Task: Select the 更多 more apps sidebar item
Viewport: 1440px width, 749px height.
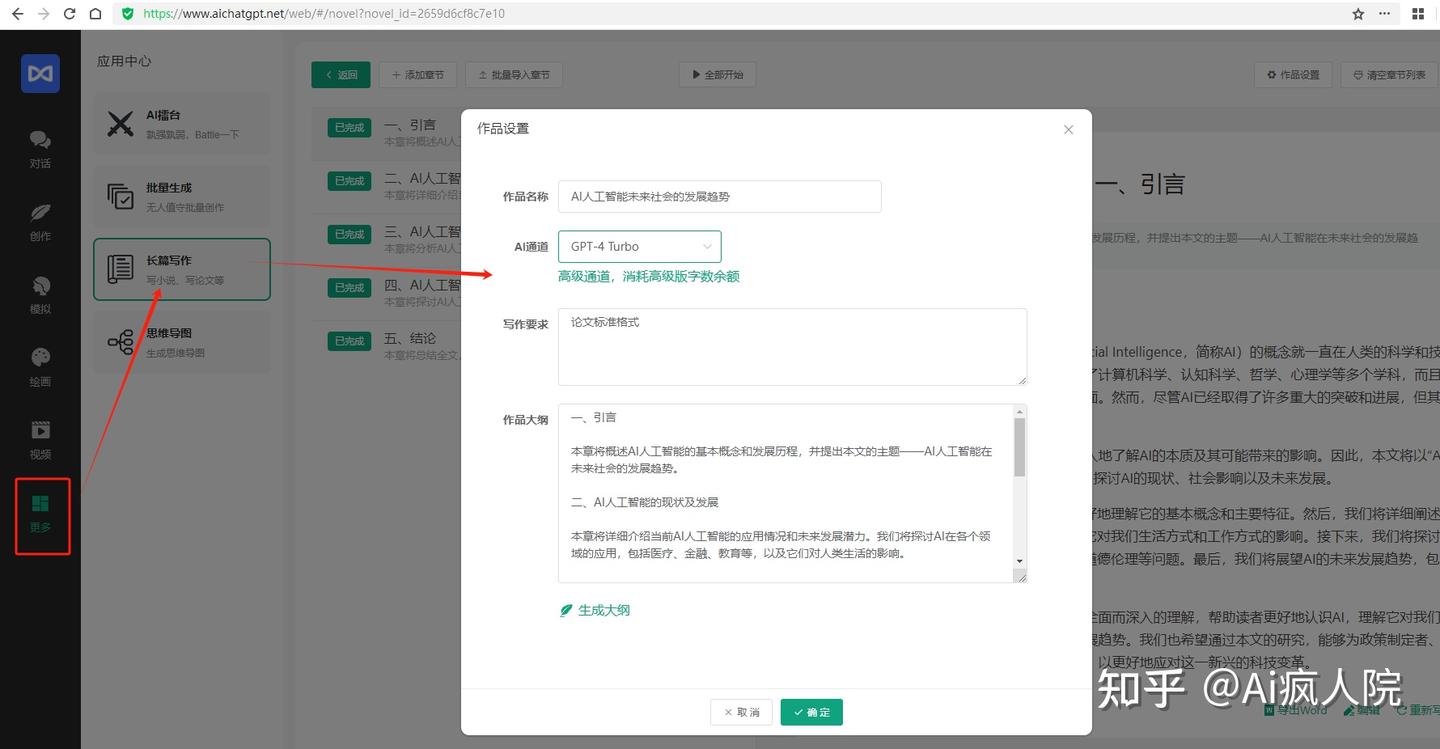Action: [41, 514]
